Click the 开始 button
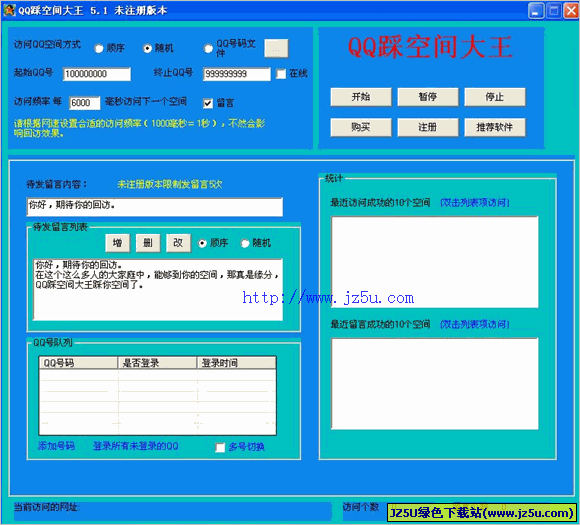Viewport: 580px width, 525px height. coord(361,97)
